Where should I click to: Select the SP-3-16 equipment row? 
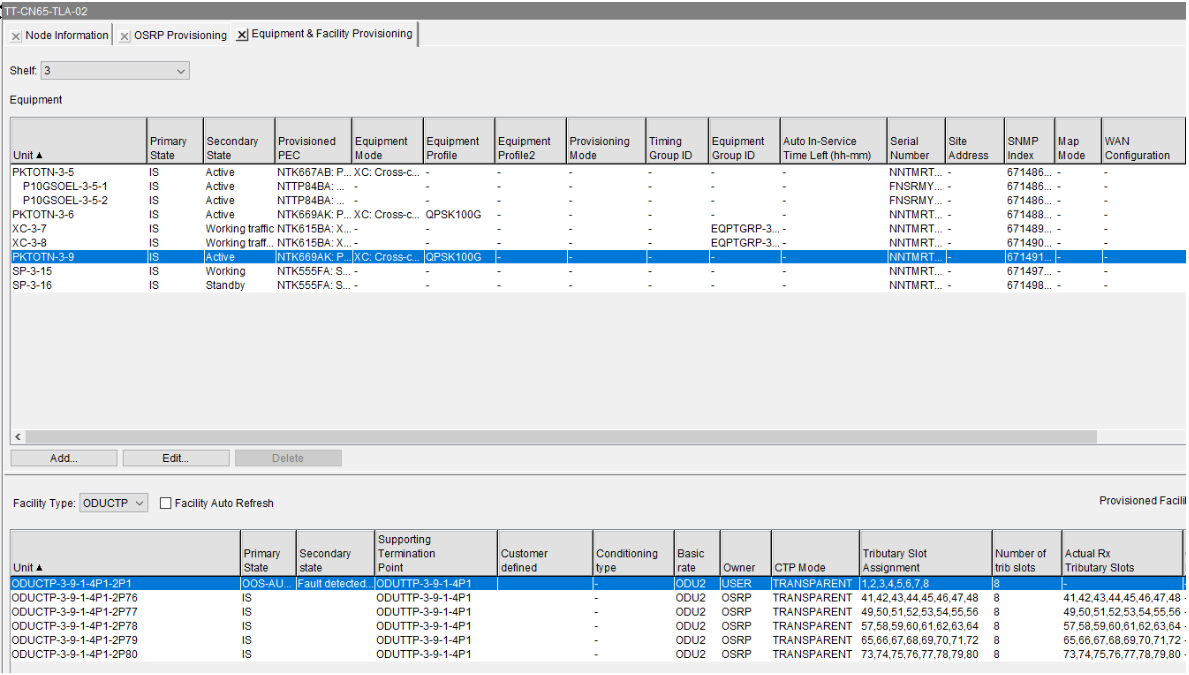(x=598, y=286)
